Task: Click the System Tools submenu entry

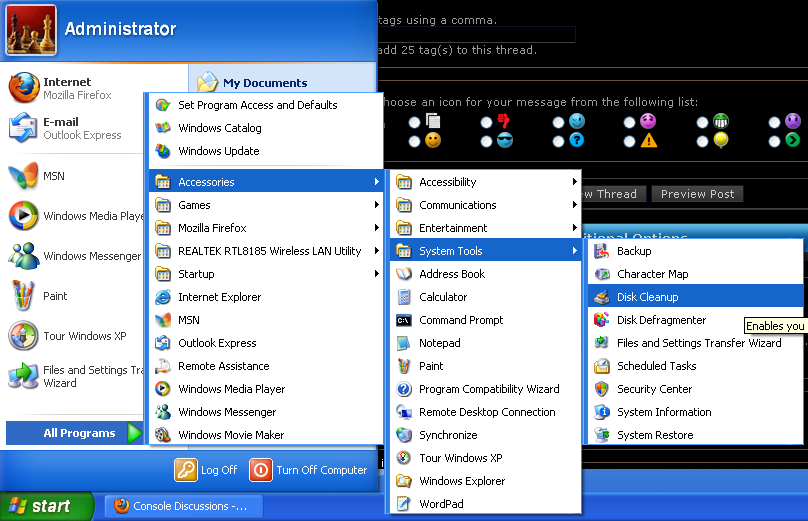Action: click(485, 251)
